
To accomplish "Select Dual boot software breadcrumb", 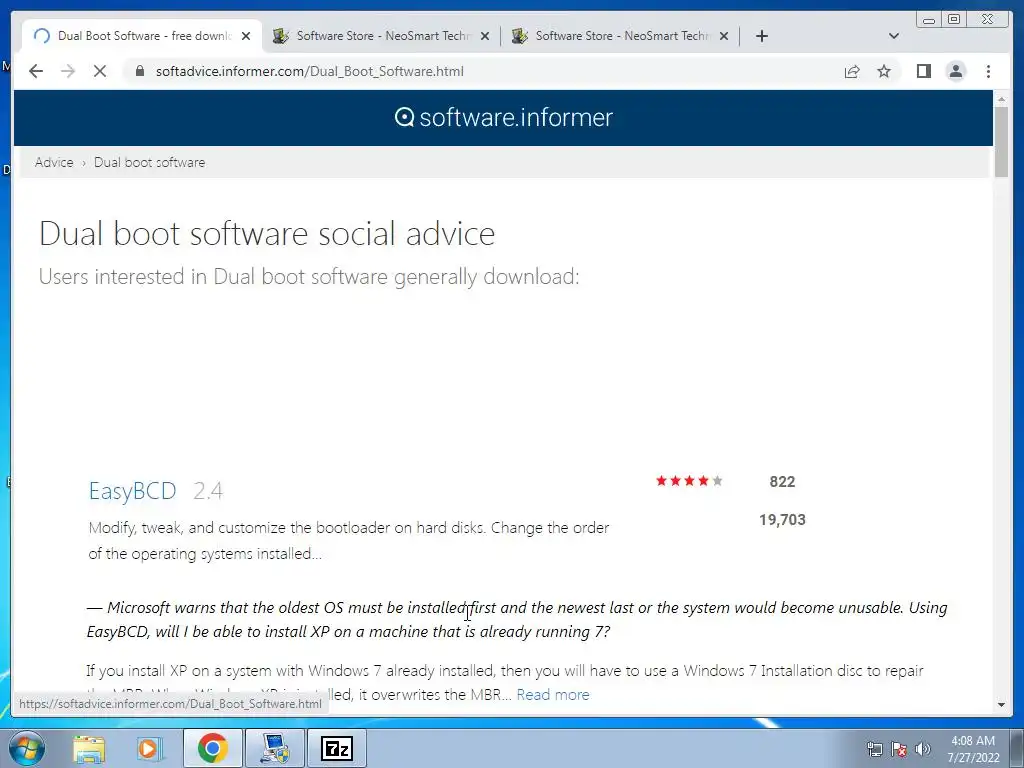I will [150, 162].
